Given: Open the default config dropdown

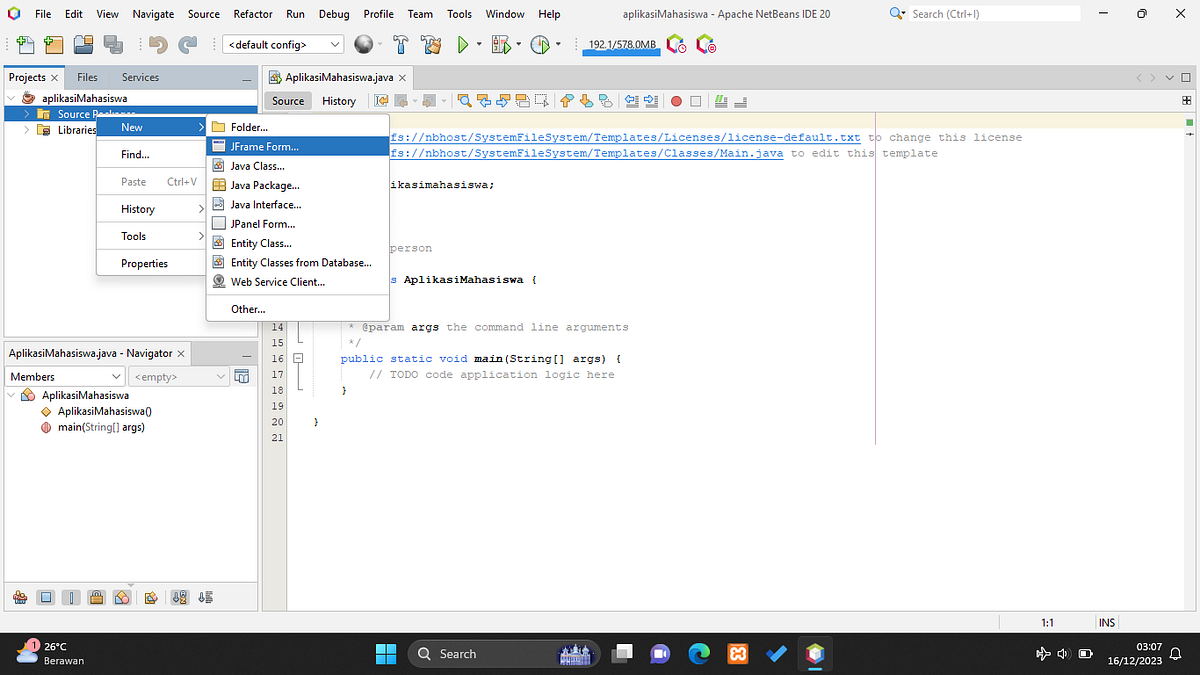Looking at the screenshot, I should point(283,45).
